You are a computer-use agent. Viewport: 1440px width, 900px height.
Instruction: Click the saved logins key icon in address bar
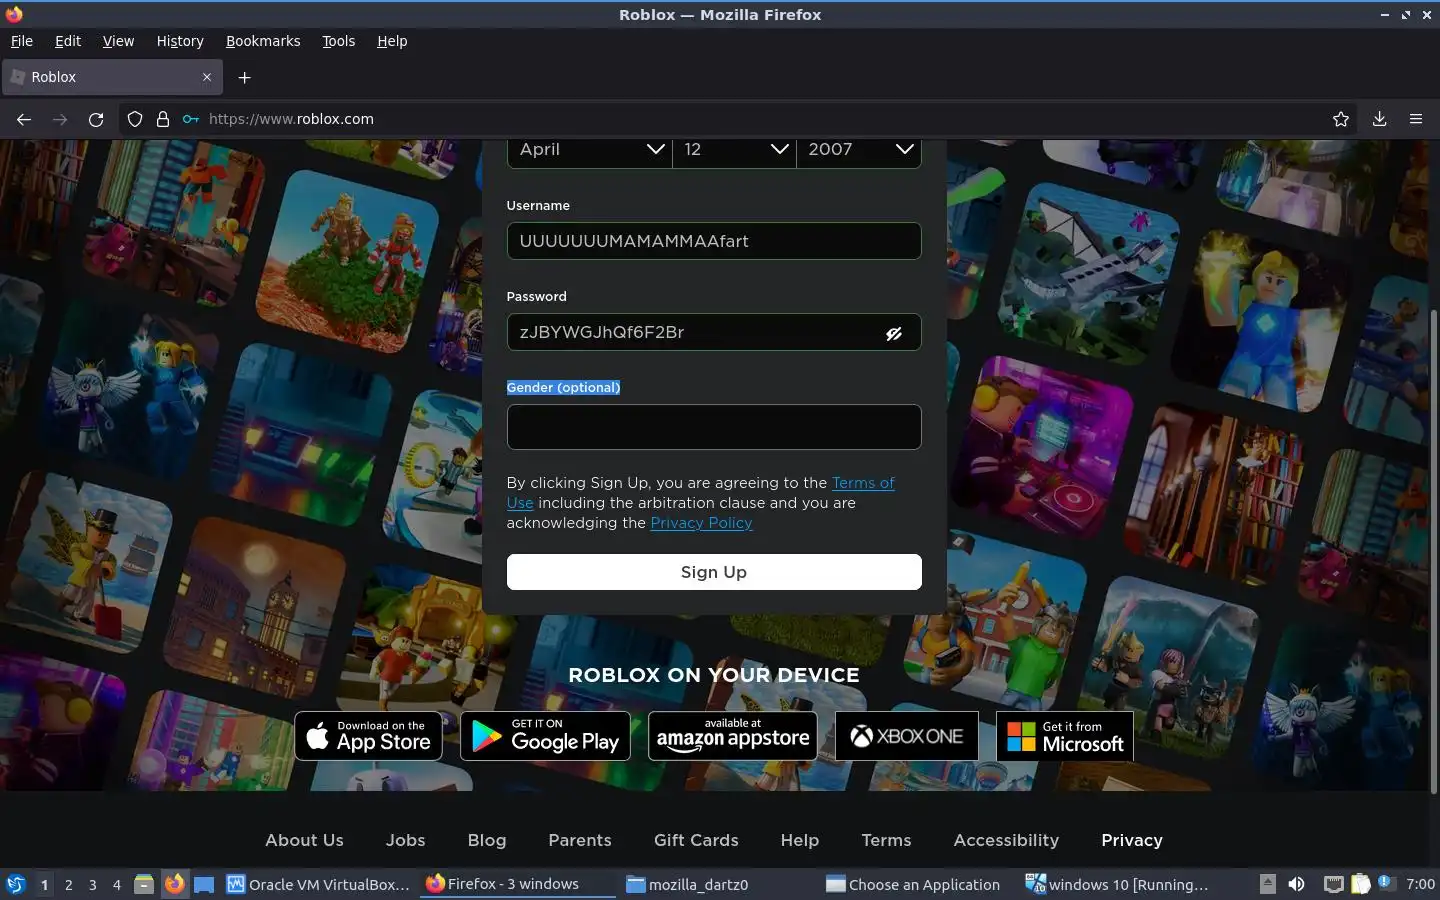coord(191,119)
